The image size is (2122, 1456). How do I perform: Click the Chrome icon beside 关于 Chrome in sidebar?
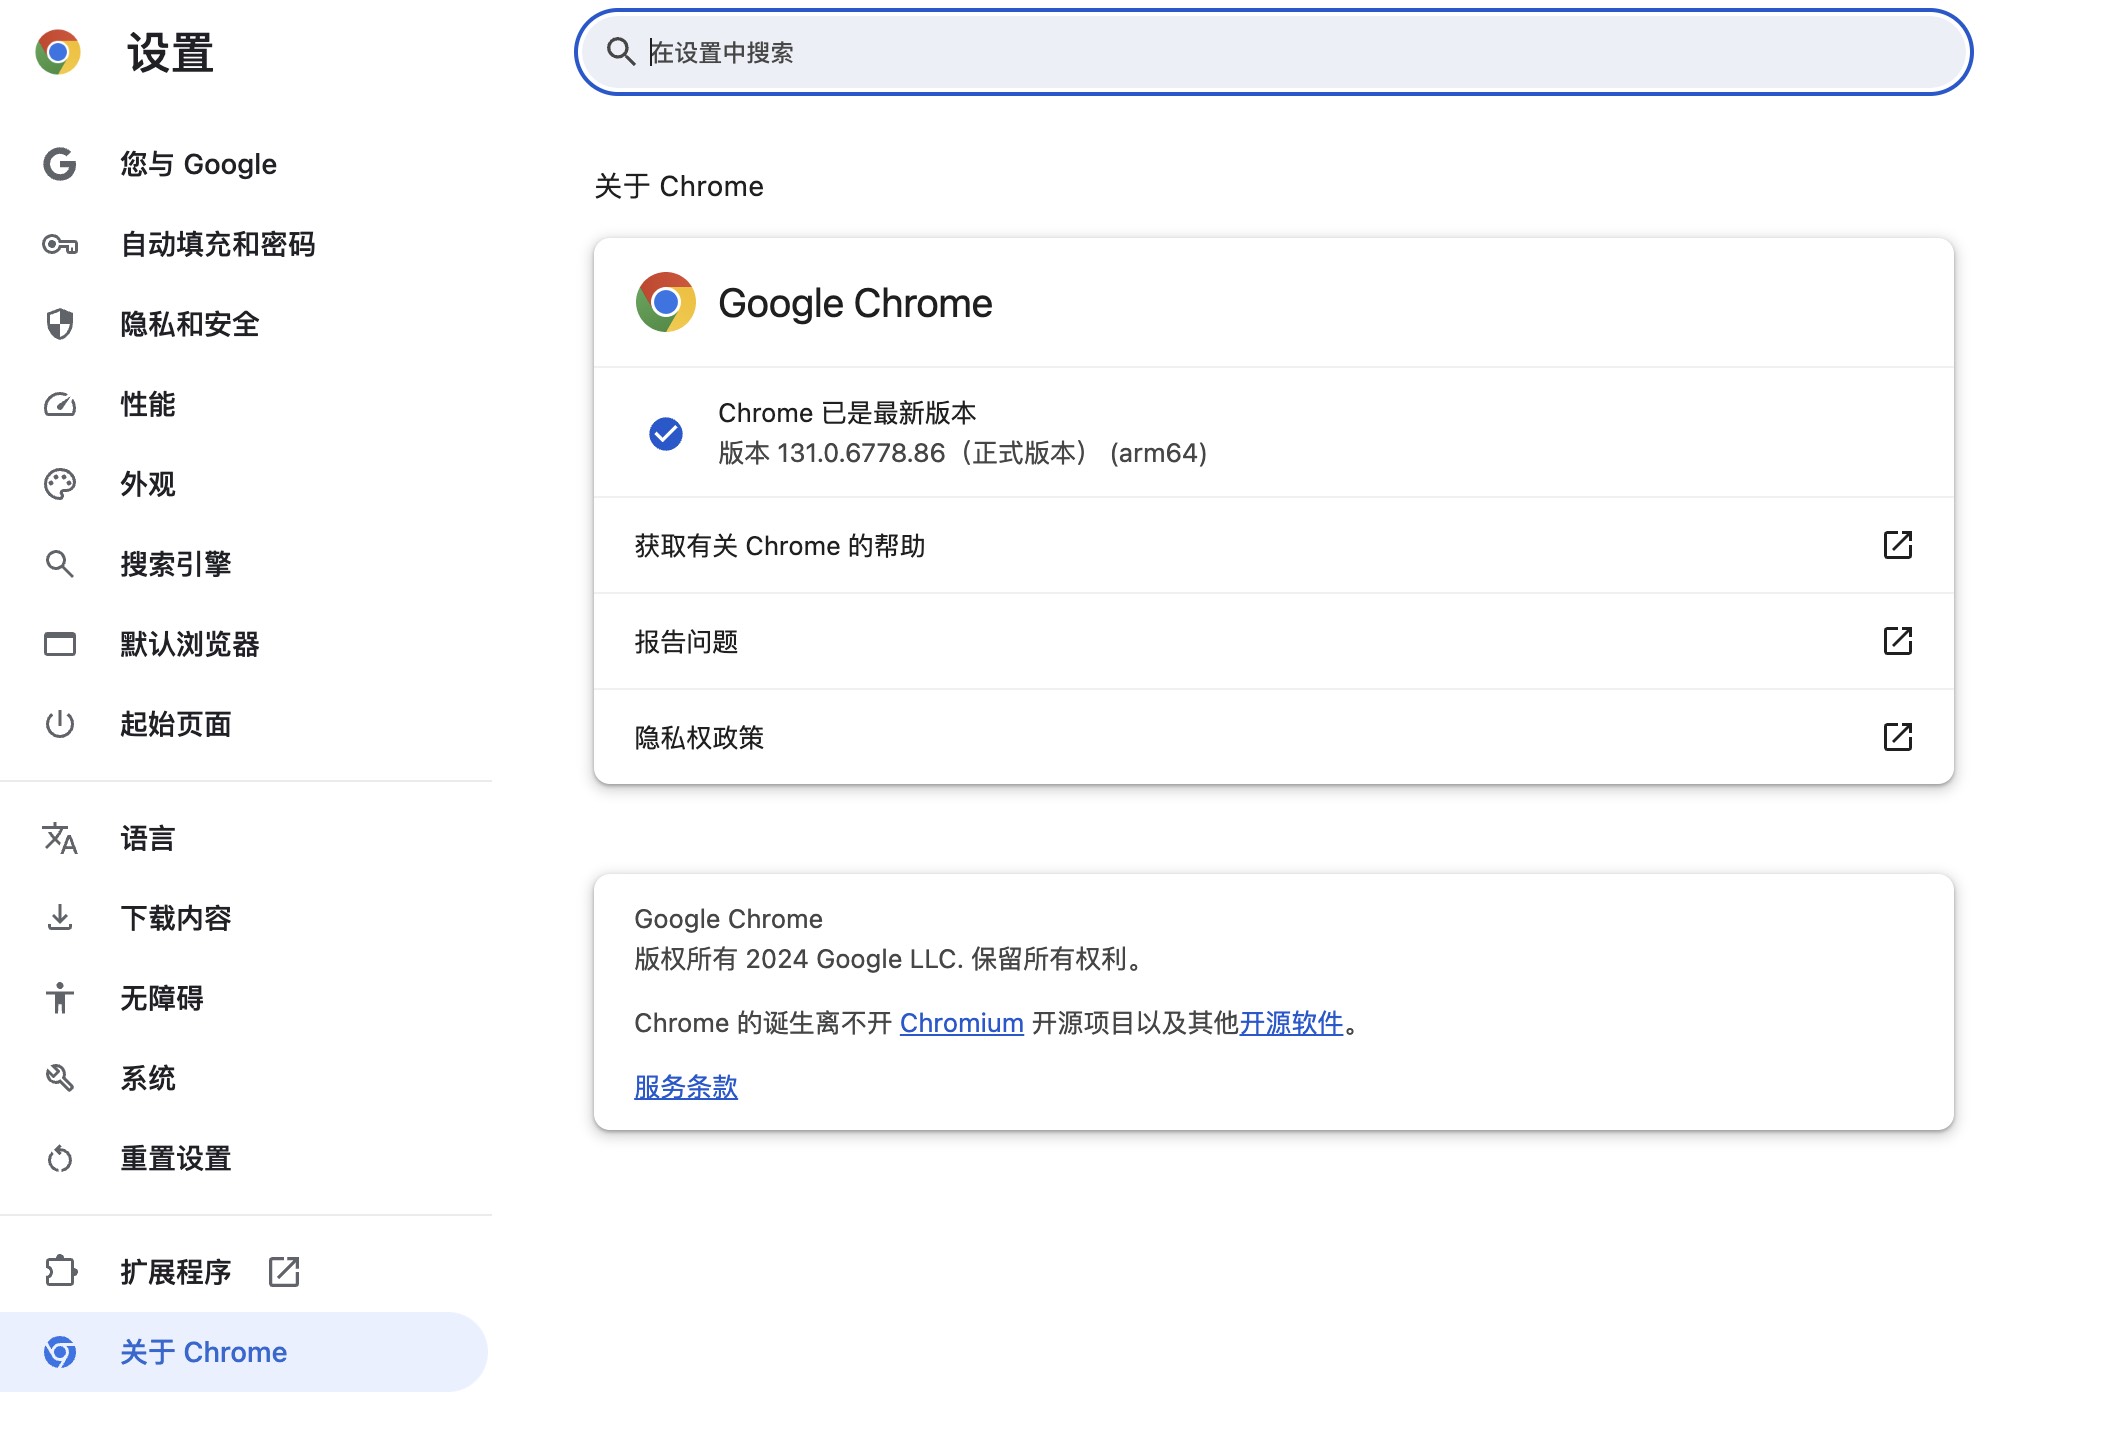pyautogui.click(x=60, y=1352)
